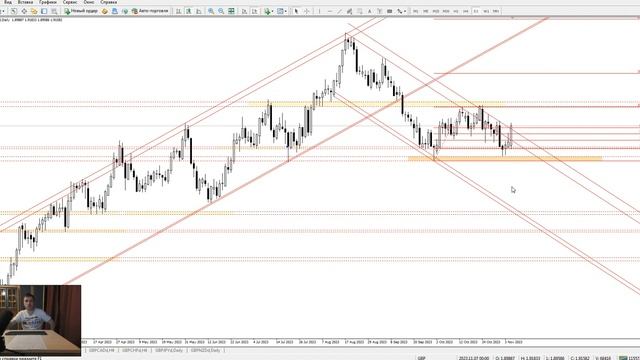Switch to line chart display
The width and height of the screenshot is (640, 360).
[198, 11]
